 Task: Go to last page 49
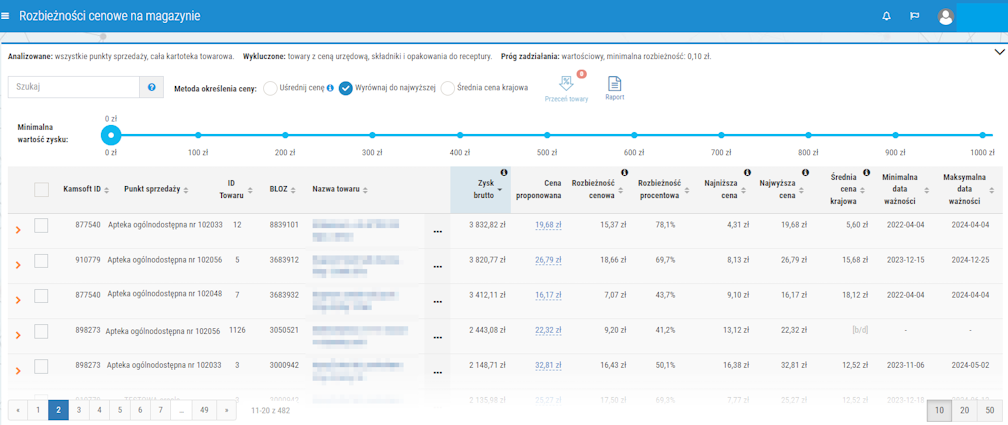point(204,409)
